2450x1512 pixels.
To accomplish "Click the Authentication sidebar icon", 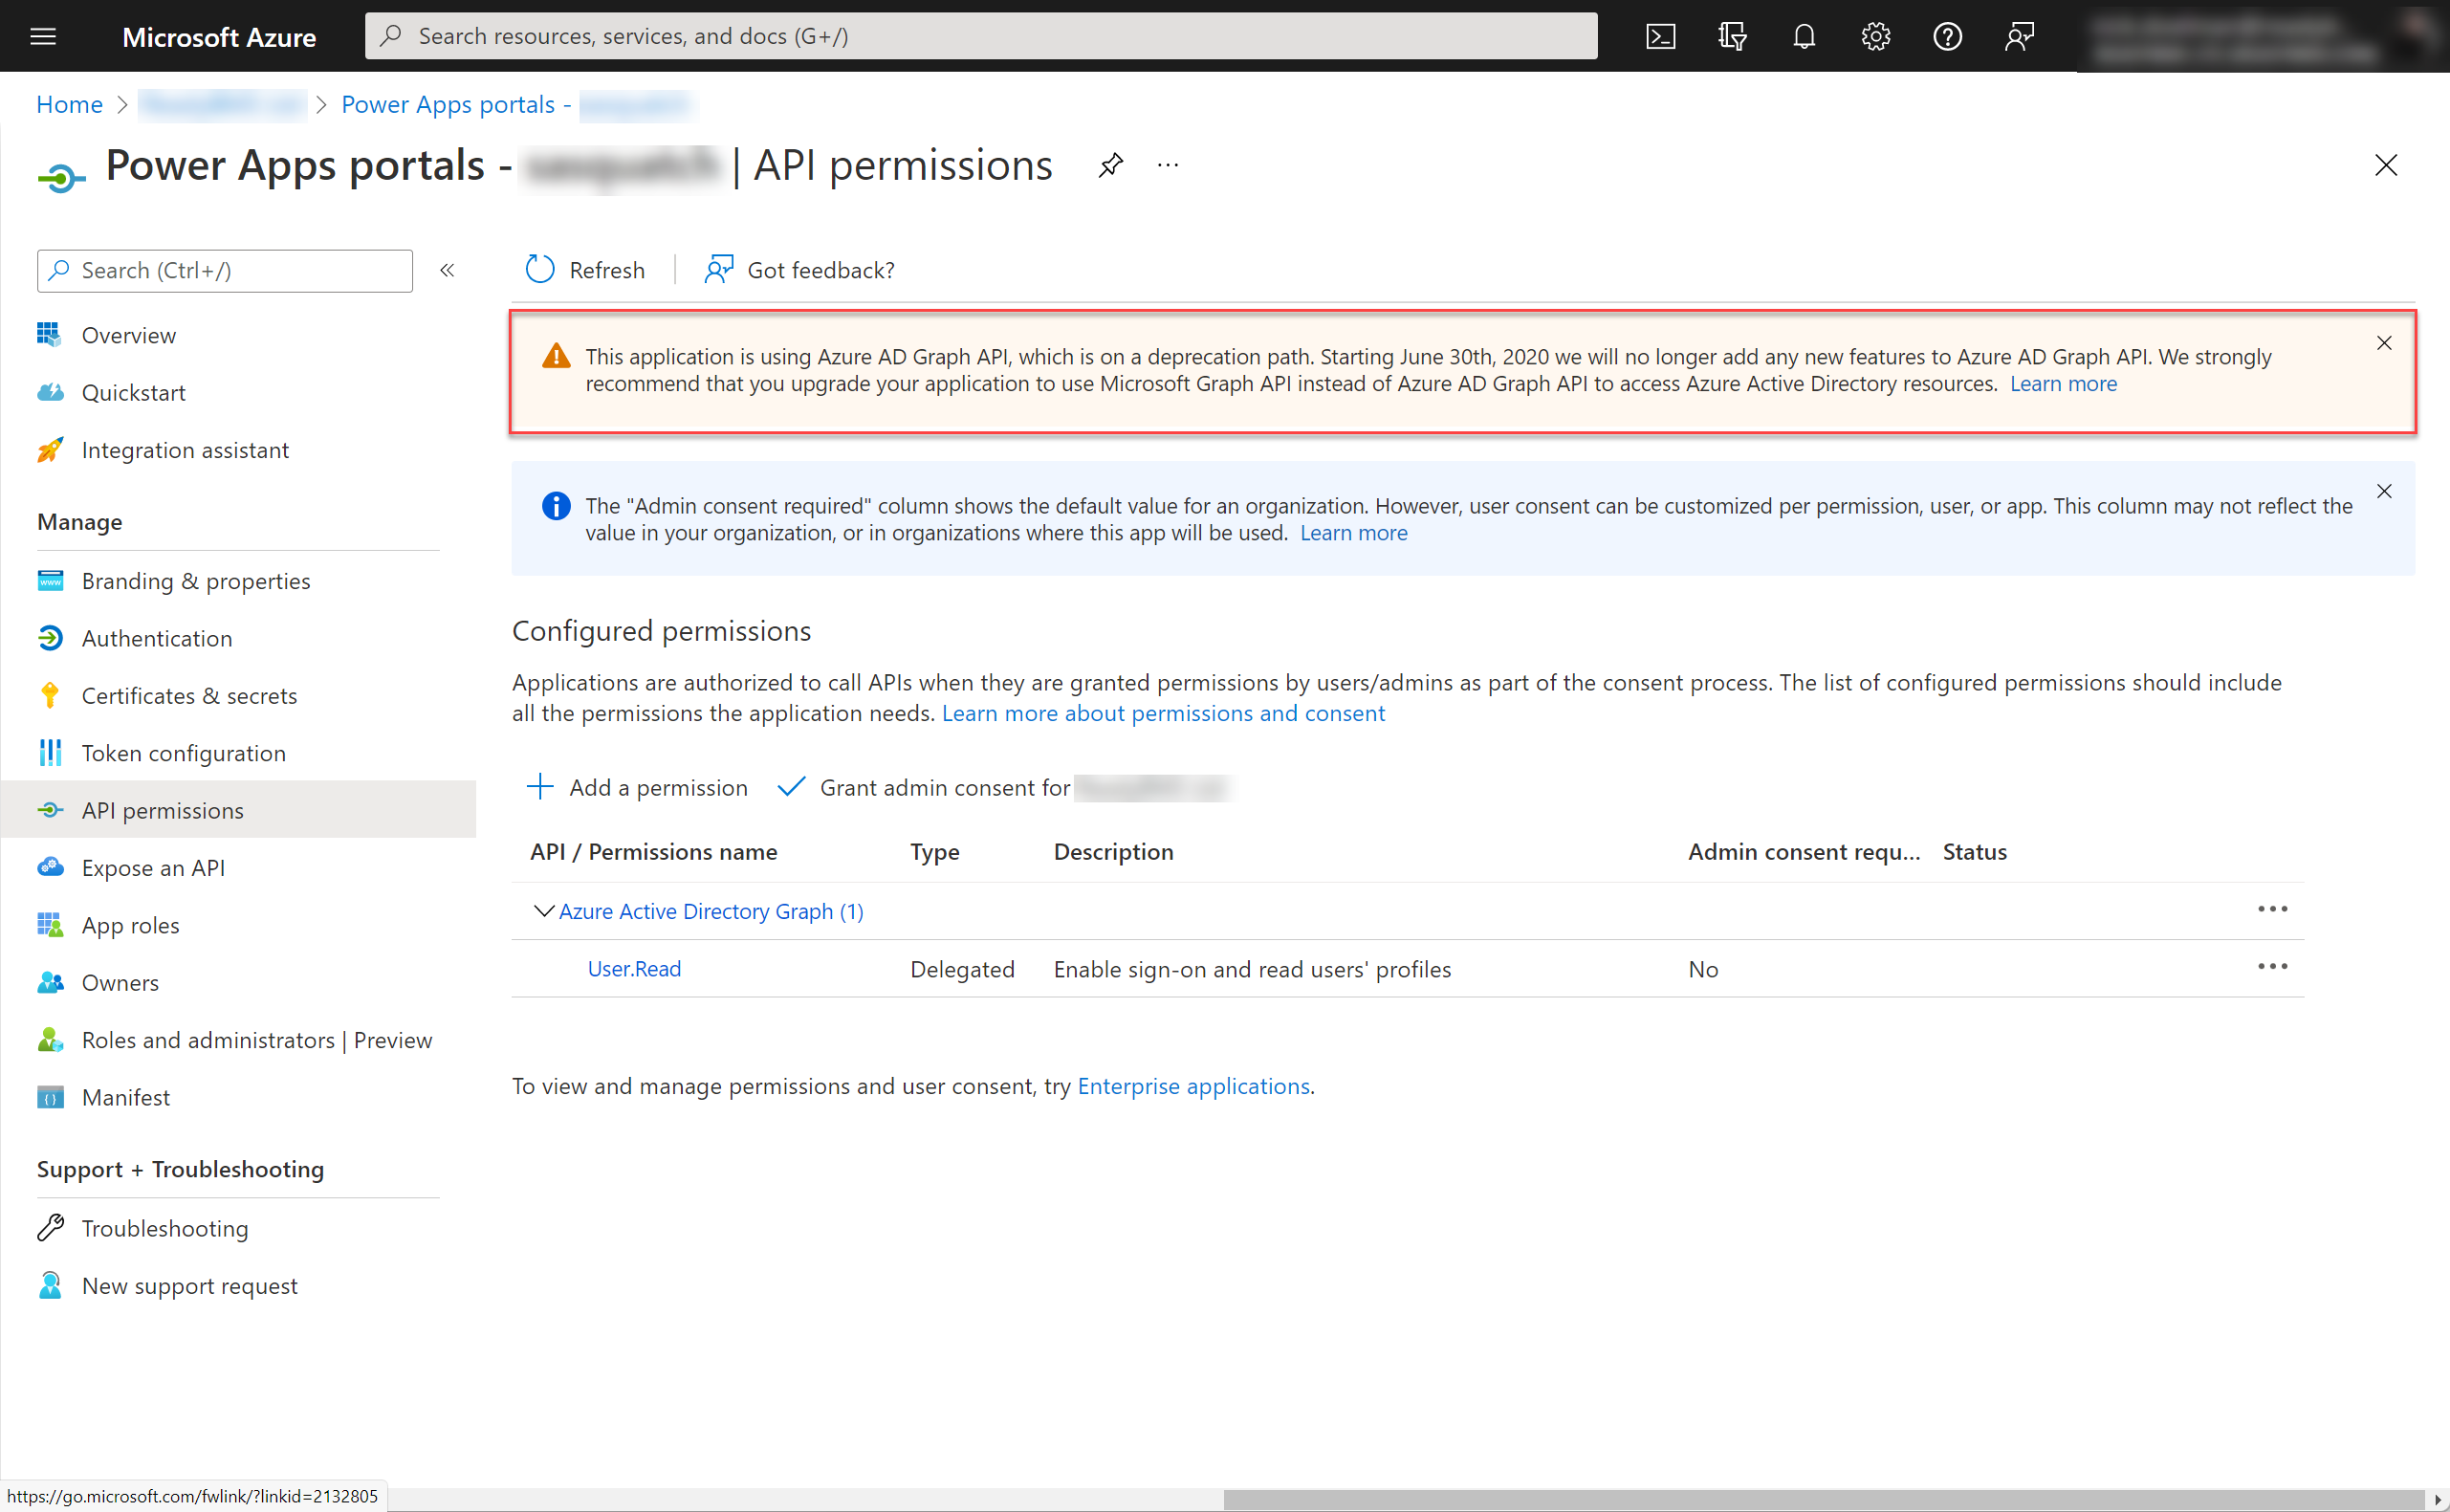I will point(49,637).
